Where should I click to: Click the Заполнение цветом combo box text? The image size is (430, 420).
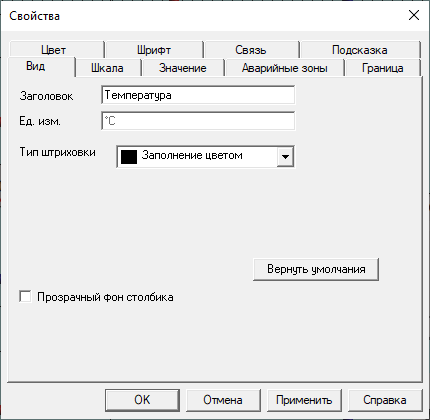coord(192,155)
